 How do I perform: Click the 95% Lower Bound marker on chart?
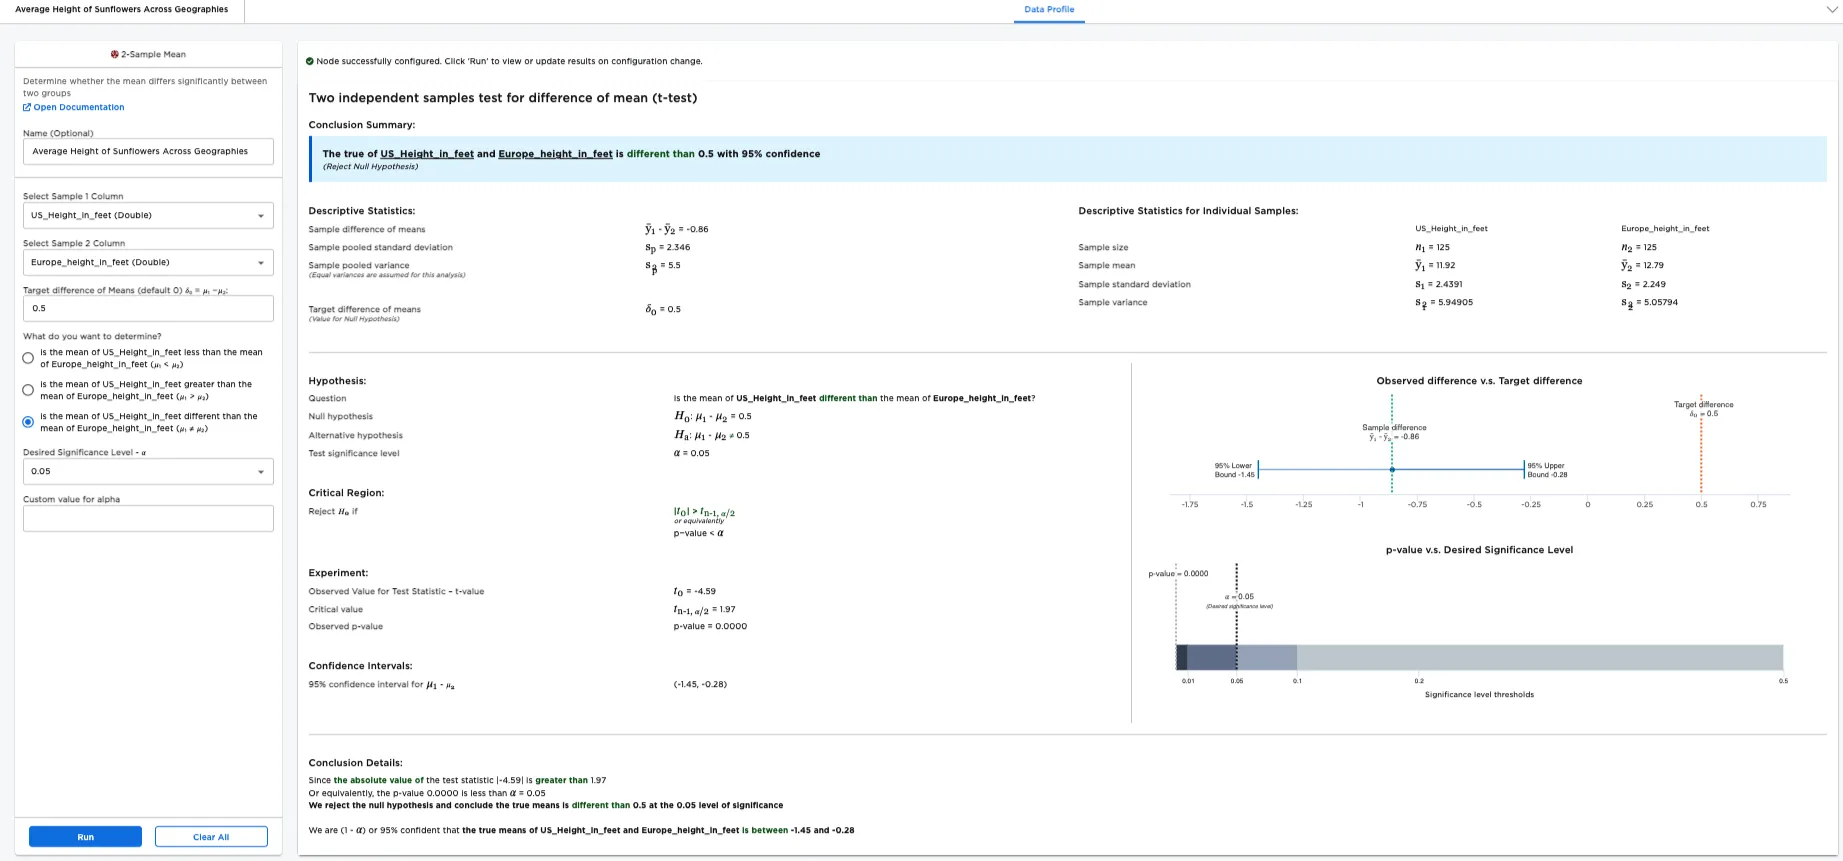click(x=1258, y=469)
